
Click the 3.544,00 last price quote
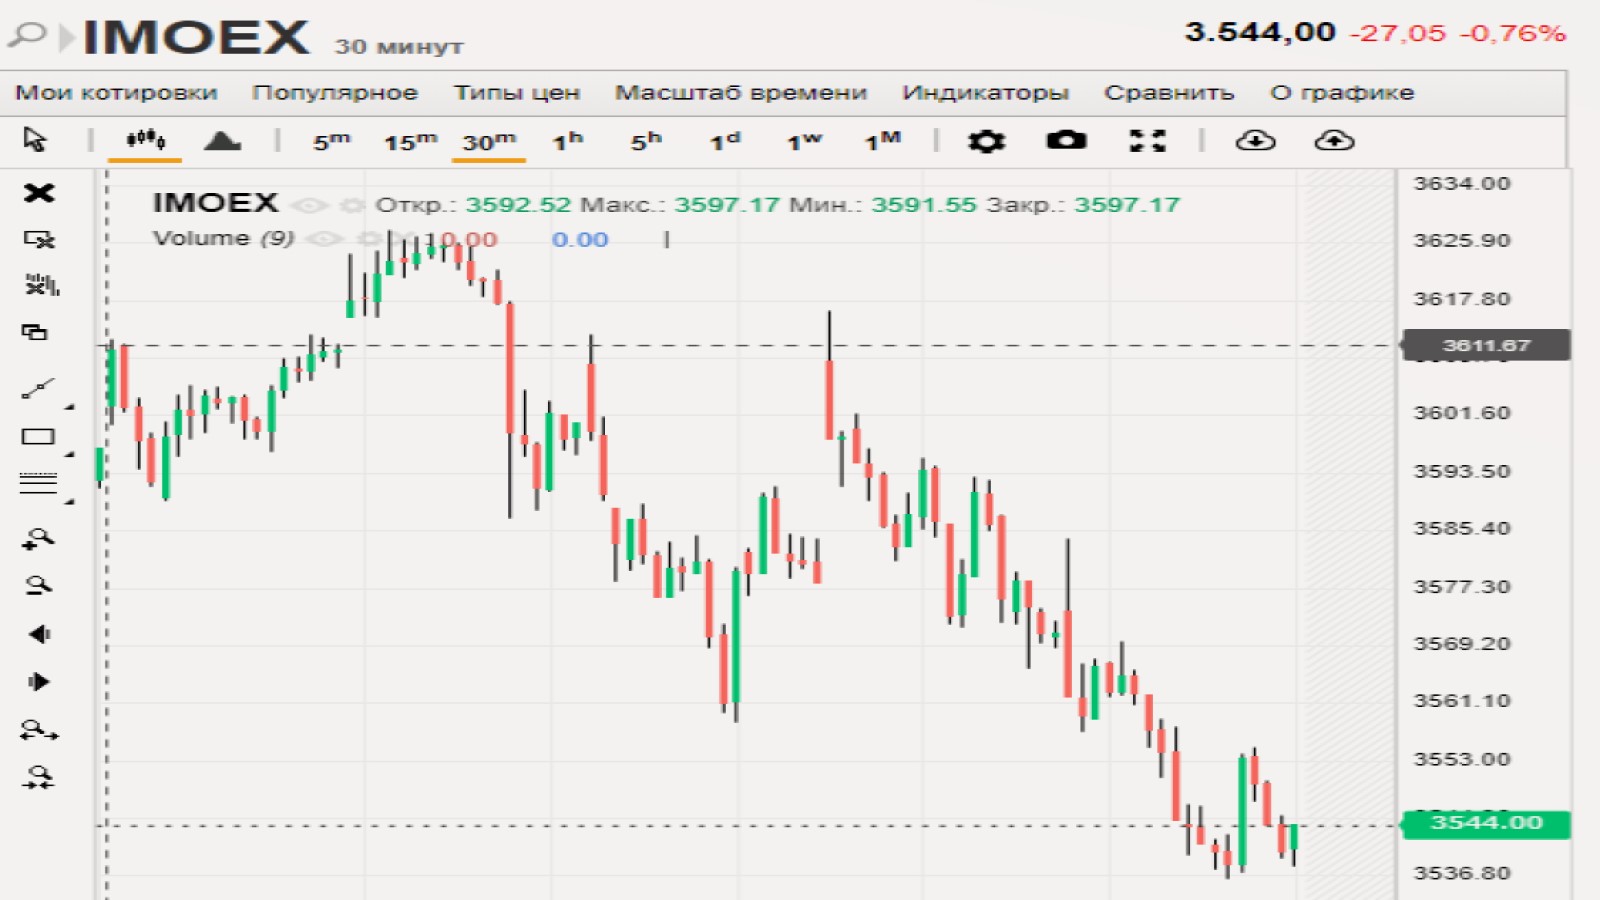point(1260,33)
